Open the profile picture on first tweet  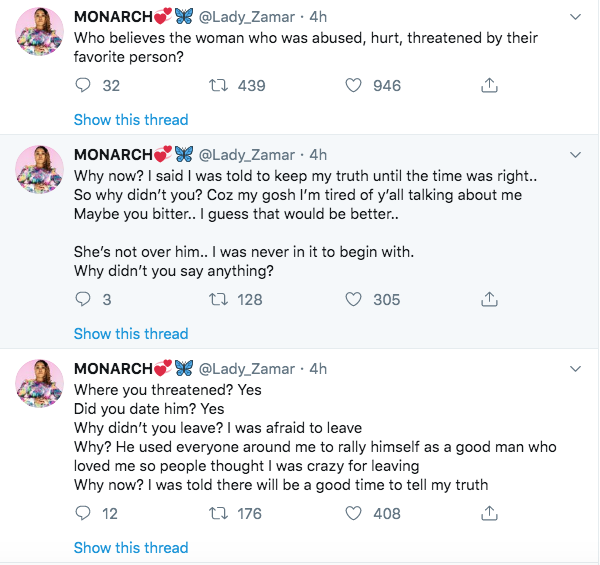pyautogui.click(x=40, y=37)
